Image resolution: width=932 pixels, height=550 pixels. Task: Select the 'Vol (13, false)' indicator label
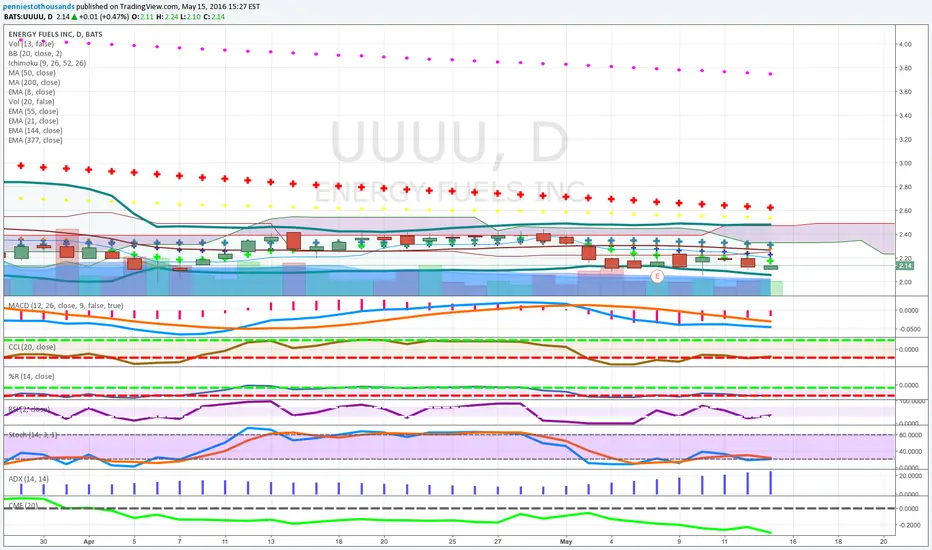[x=31, y=44]
